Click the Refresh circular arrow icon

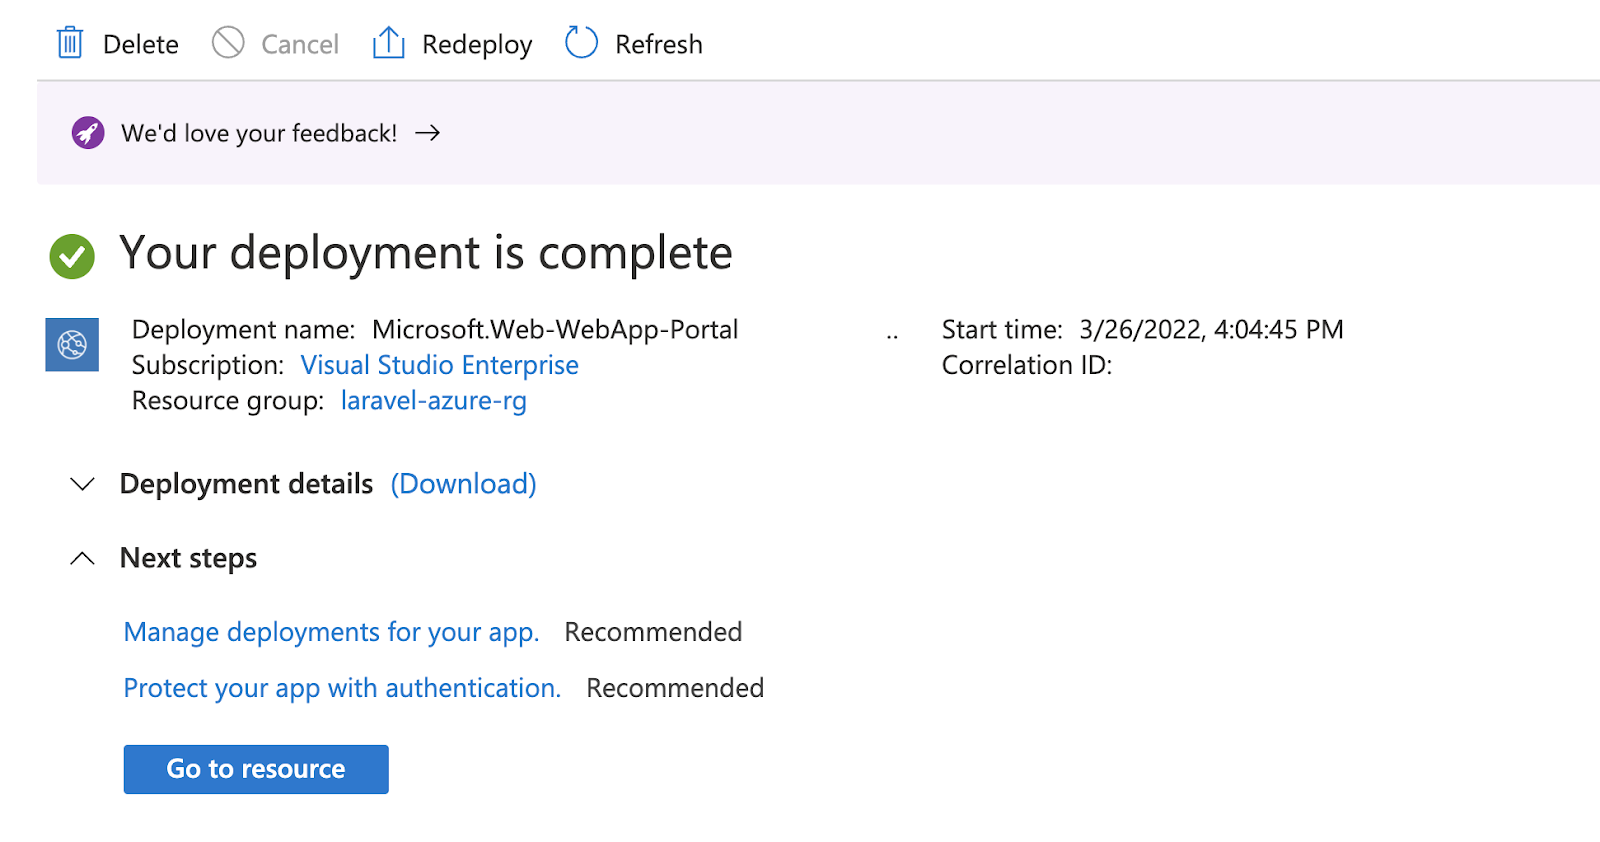581,43
